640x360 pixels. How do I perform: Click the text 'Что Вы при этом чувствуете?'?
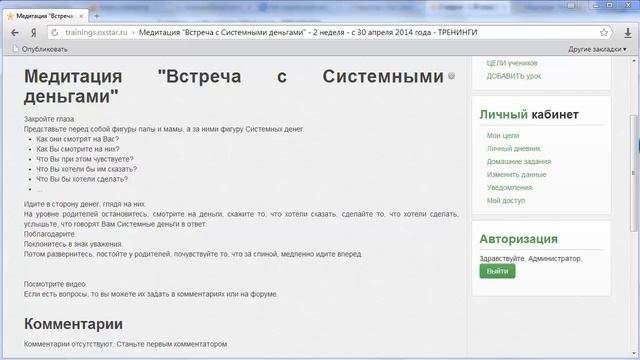point(85,159)
